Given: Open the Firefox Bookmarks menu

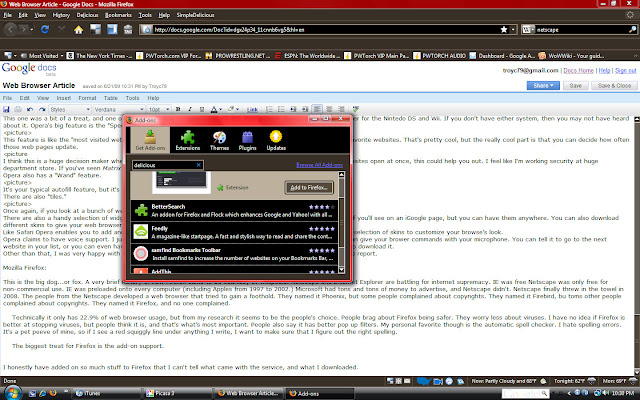Looking at the screenshot, I should [x=118, y=15].
